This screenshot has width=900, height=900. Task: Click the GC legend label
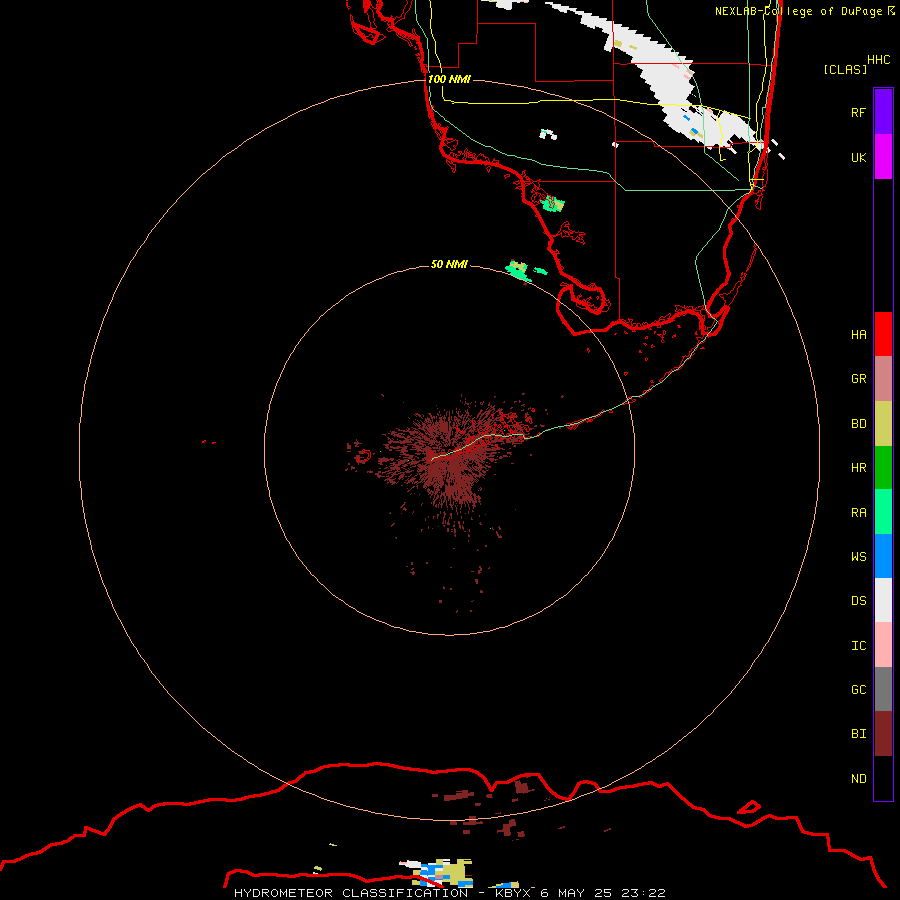click(858, 690)
